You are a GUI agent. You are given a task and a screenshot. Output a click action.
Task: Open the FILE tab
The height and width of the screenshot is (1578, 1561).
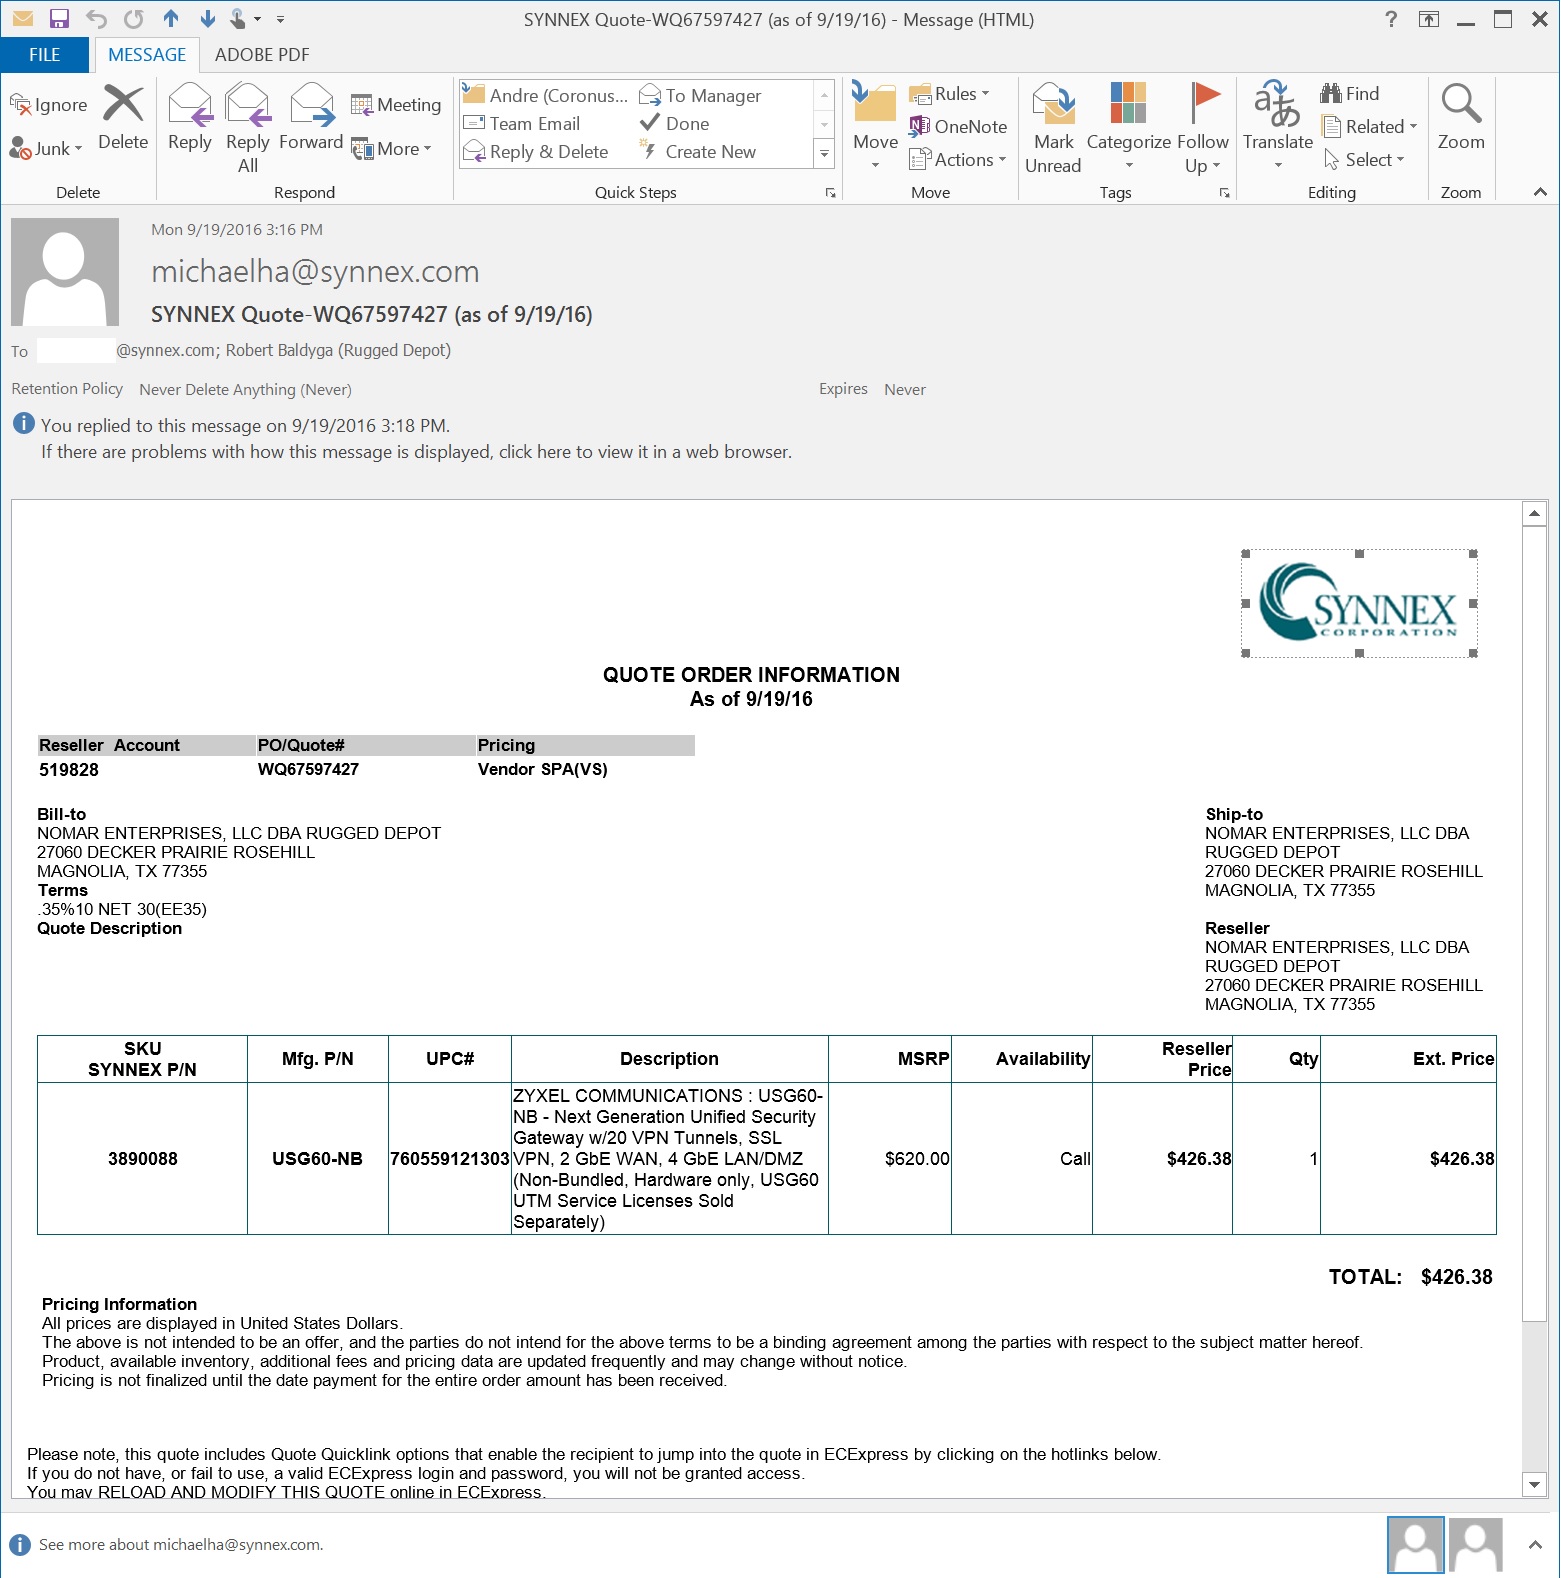(x=44, y=55)
